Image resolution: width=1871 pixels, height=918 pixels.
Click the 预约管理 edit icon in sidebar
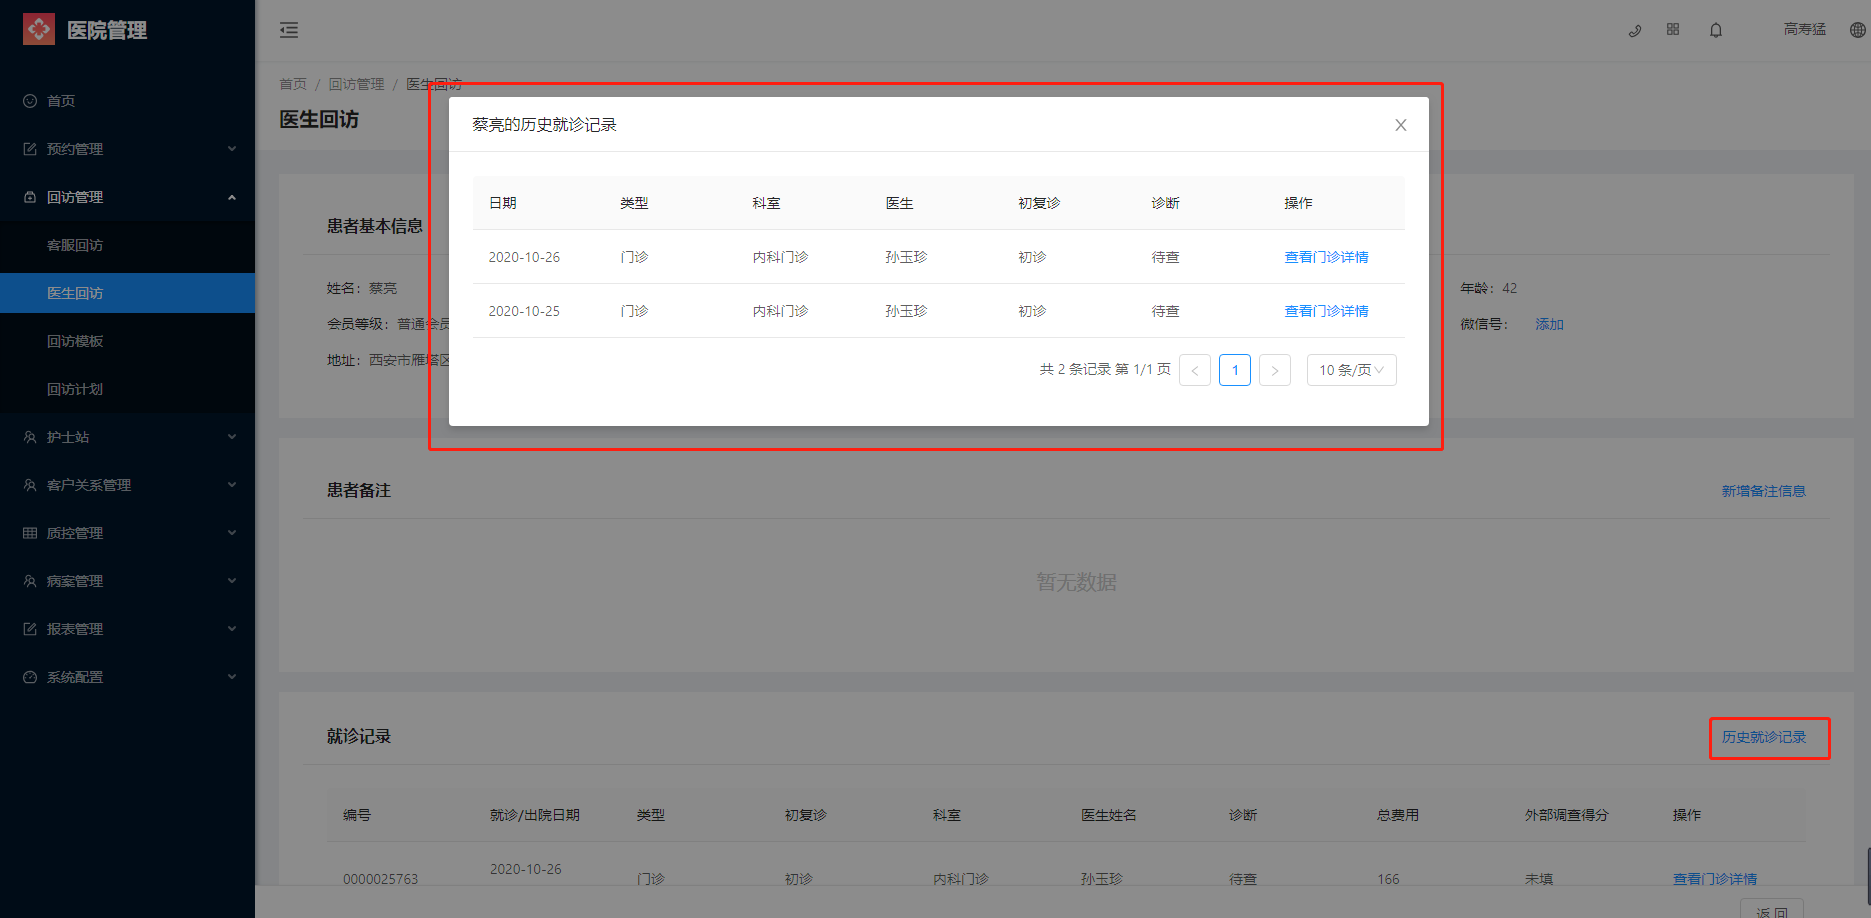coord(30,149)
